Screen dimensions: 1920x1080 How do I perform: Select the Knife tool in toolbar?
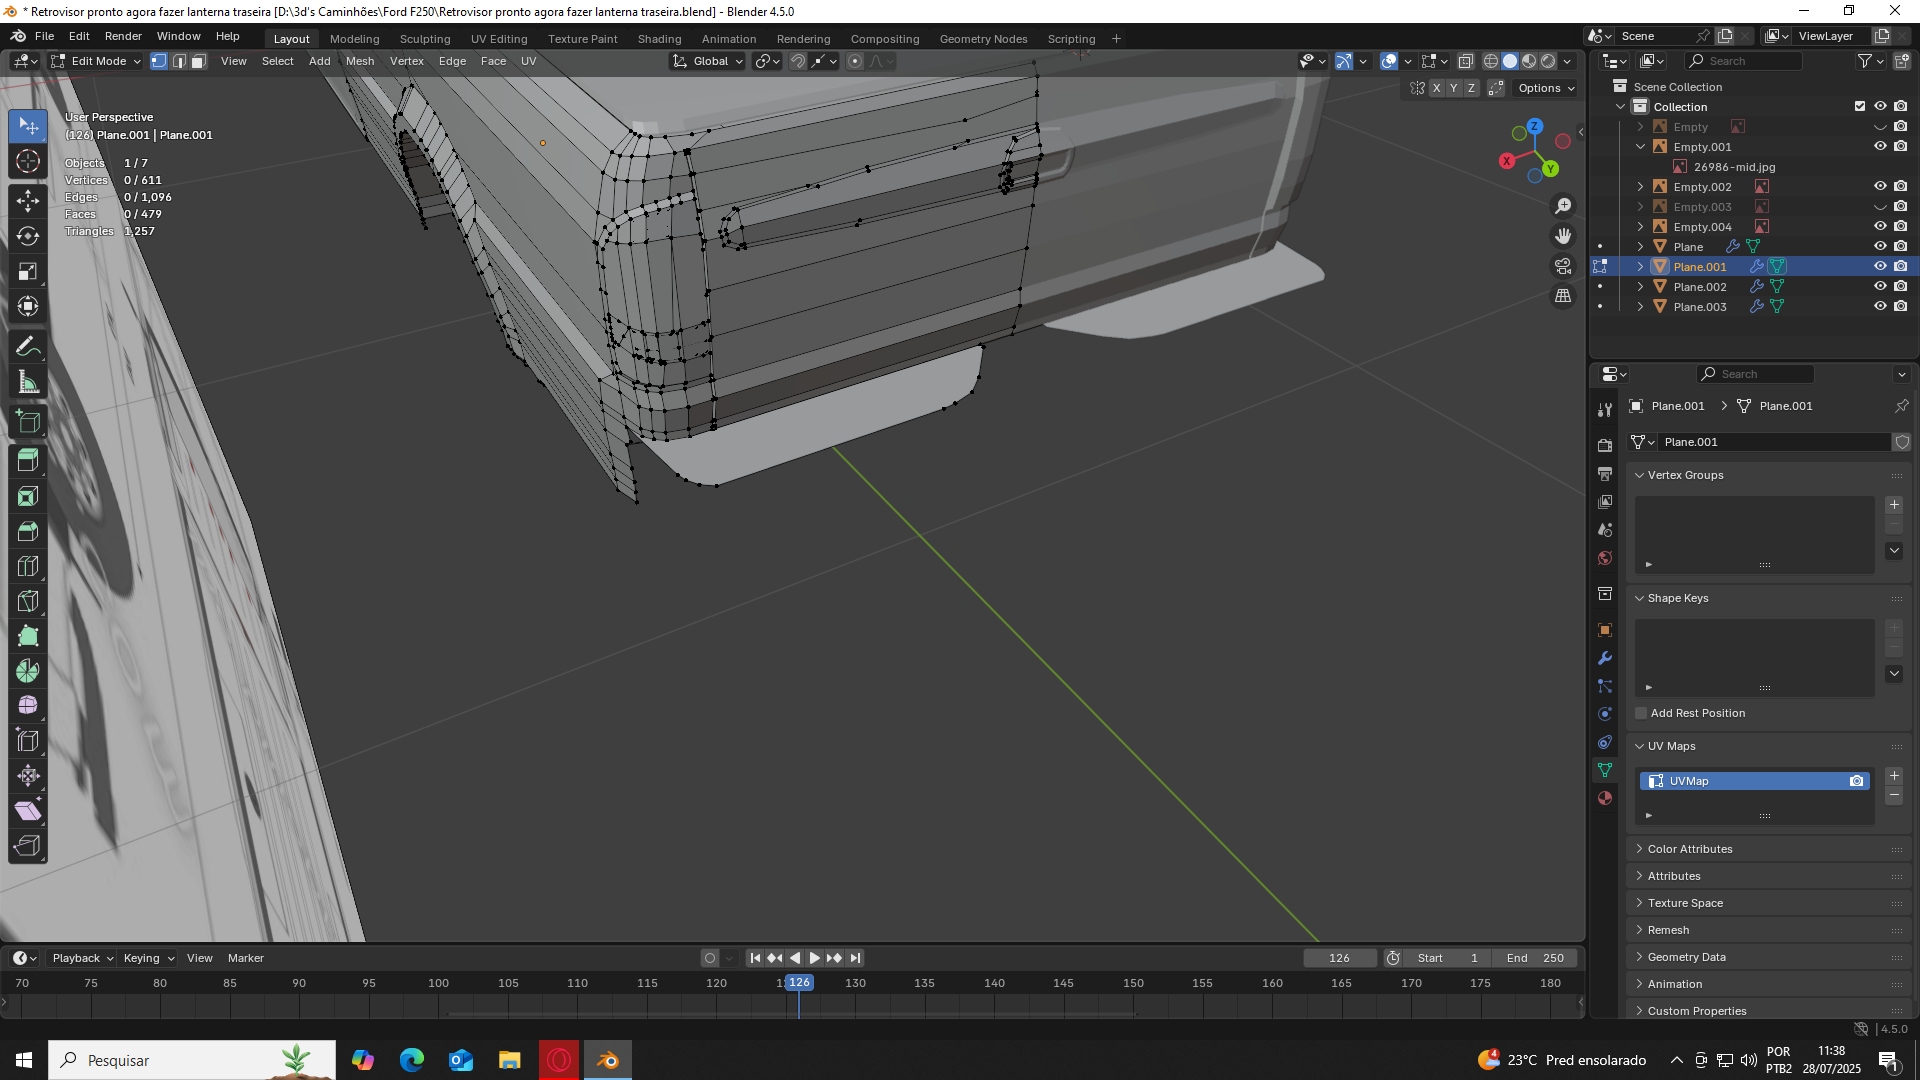(x=28, y=601)
